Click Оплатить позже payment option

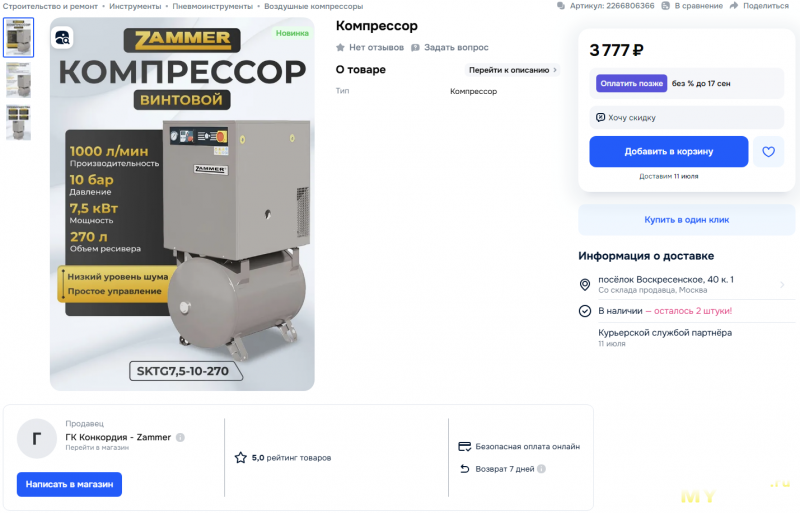click(x=631, y=83)
